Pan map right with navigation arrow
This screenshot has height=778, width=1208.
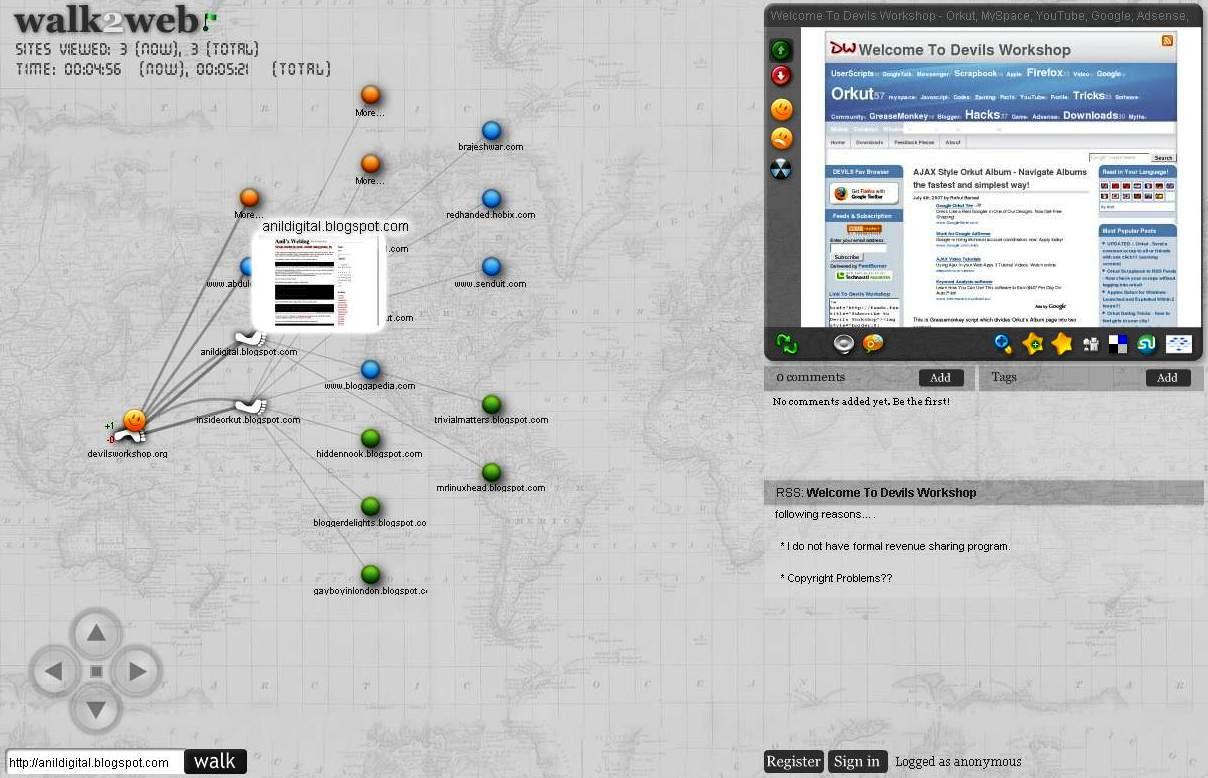click(137, 671)
